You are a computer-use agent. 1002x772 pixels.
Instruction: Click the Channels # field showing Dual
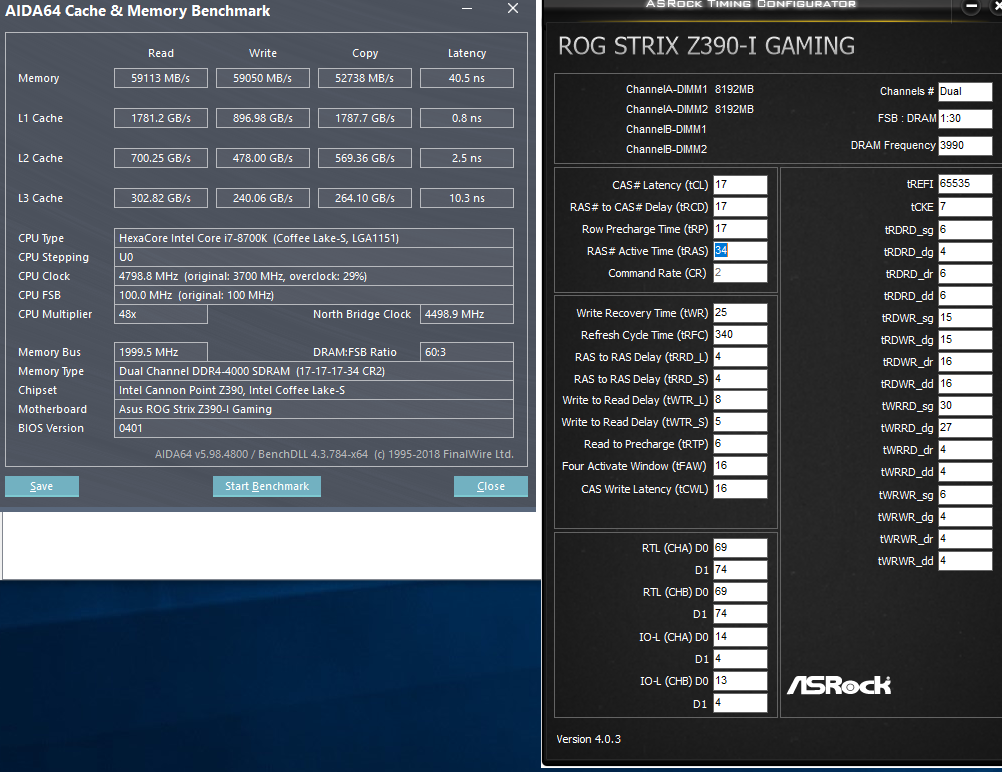(x=965, y=91)
